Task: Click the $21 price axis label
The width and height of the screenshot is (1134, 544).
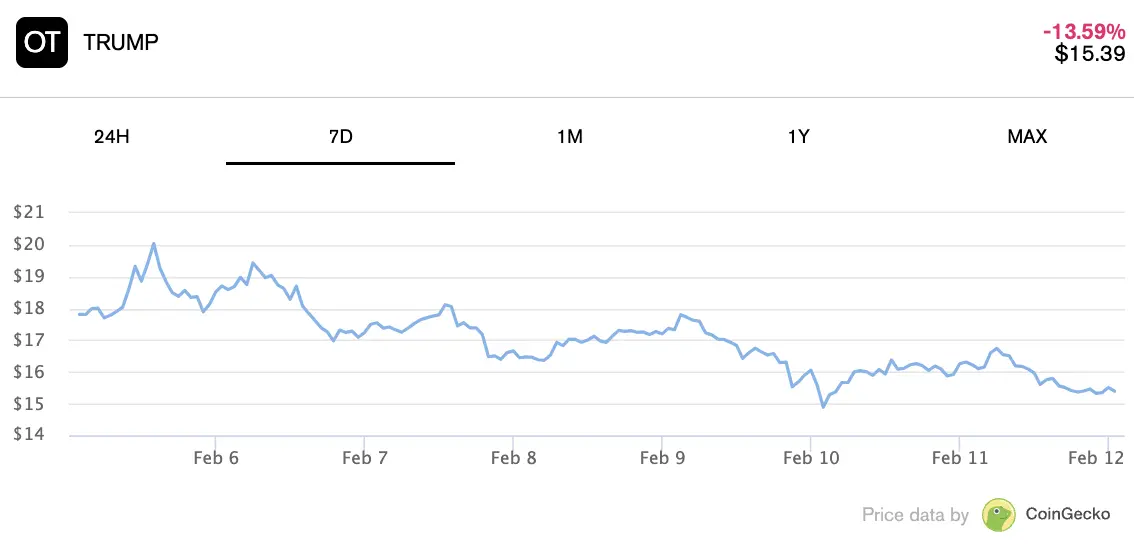Action: 28,212
